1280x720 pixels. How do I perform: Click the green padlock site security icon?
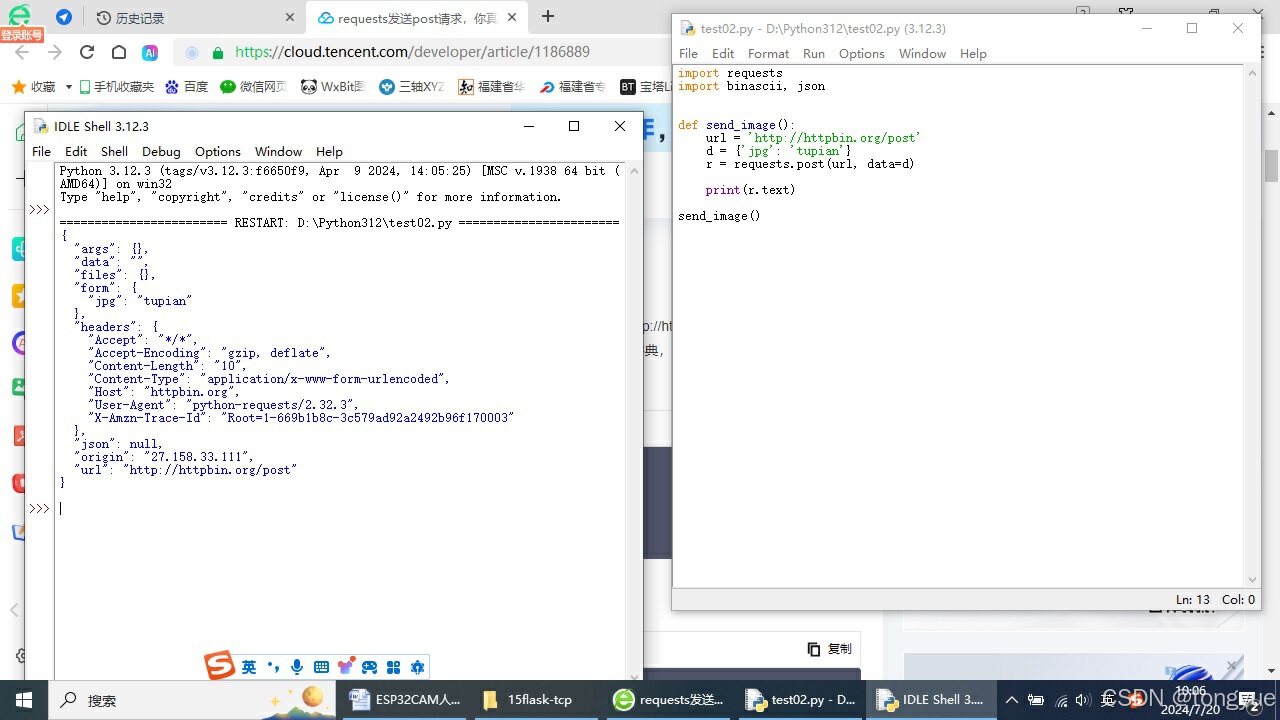(x=218, y=52)
